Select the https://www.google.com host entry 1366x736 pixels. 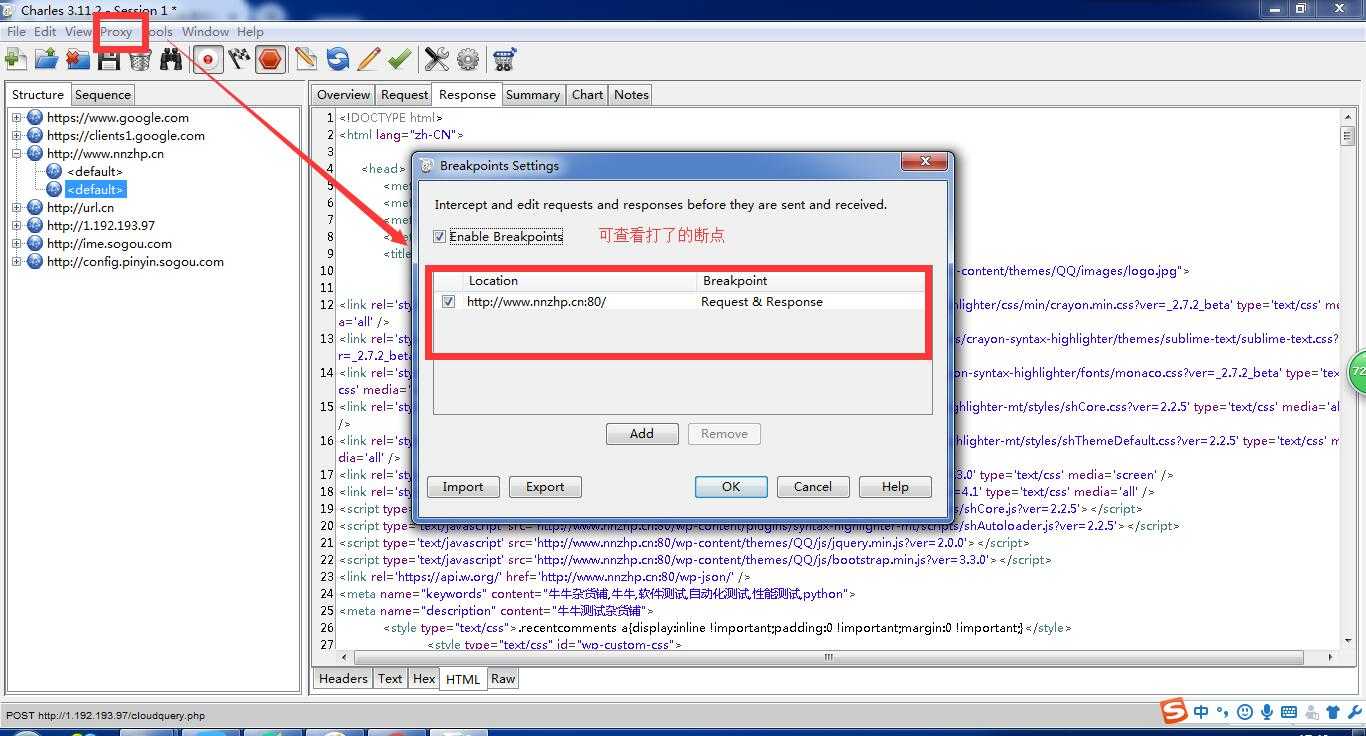point(117,118)
